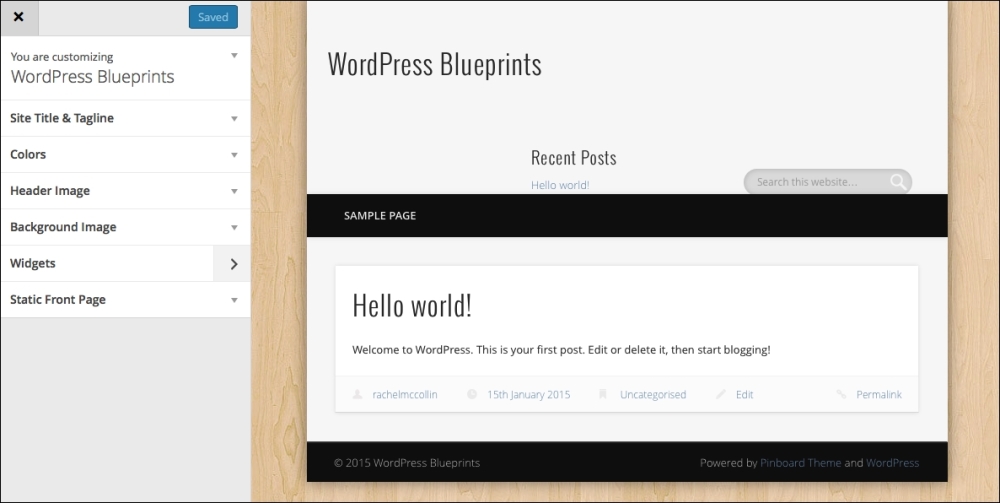The height and width of the screenshot is (503, 1000).
Task: Open the WordPress footer link
Action: coord(892,463)
